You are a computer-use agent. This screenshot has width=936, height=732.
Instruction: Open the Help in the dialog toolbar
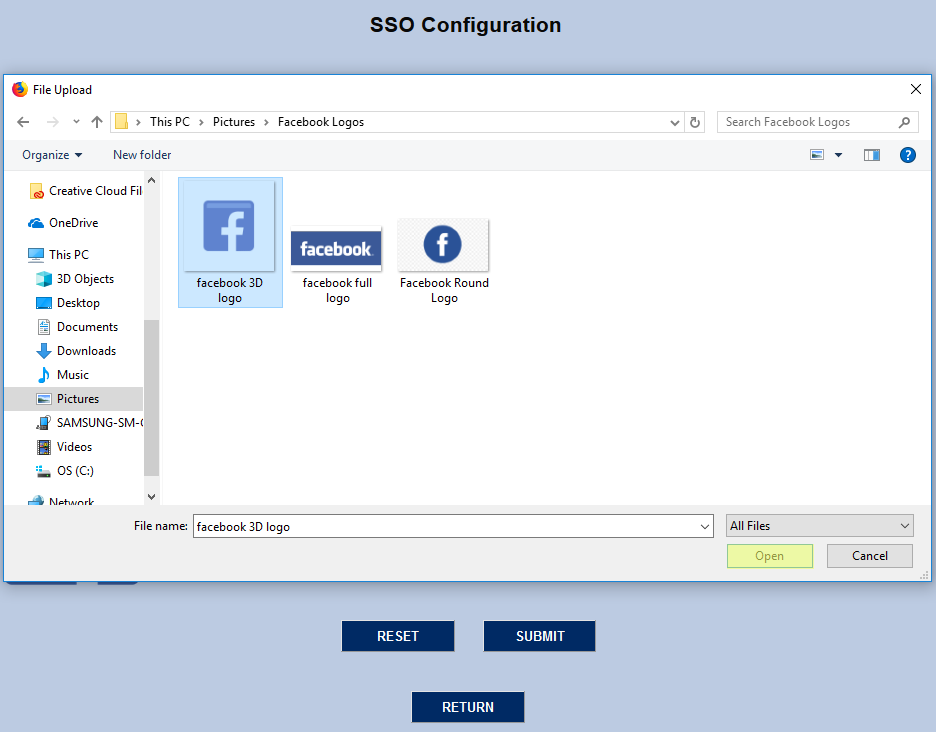coord(907,155)
